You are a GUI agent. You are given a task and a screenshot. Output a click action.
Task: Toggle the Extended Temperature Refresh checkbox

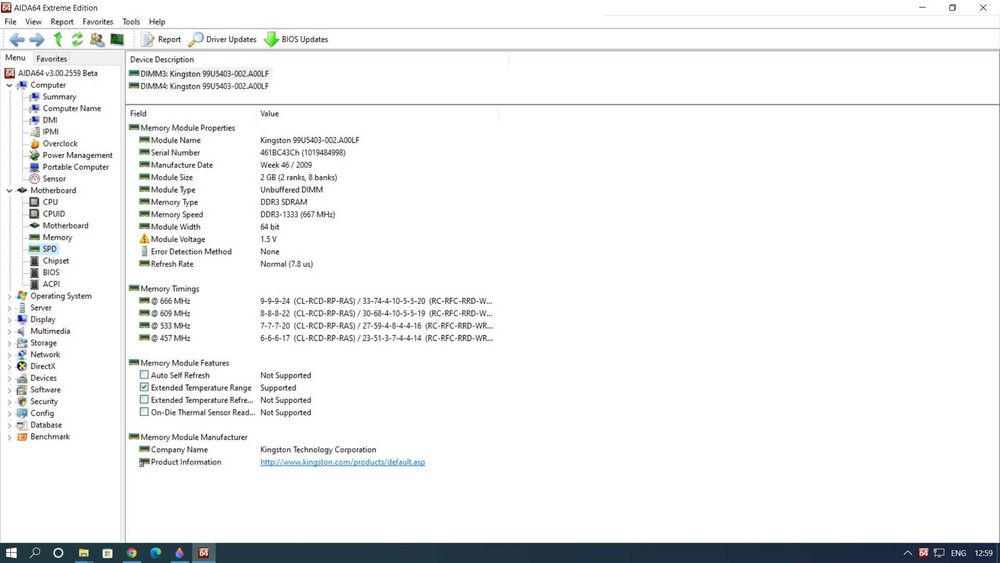coord(144,400)
